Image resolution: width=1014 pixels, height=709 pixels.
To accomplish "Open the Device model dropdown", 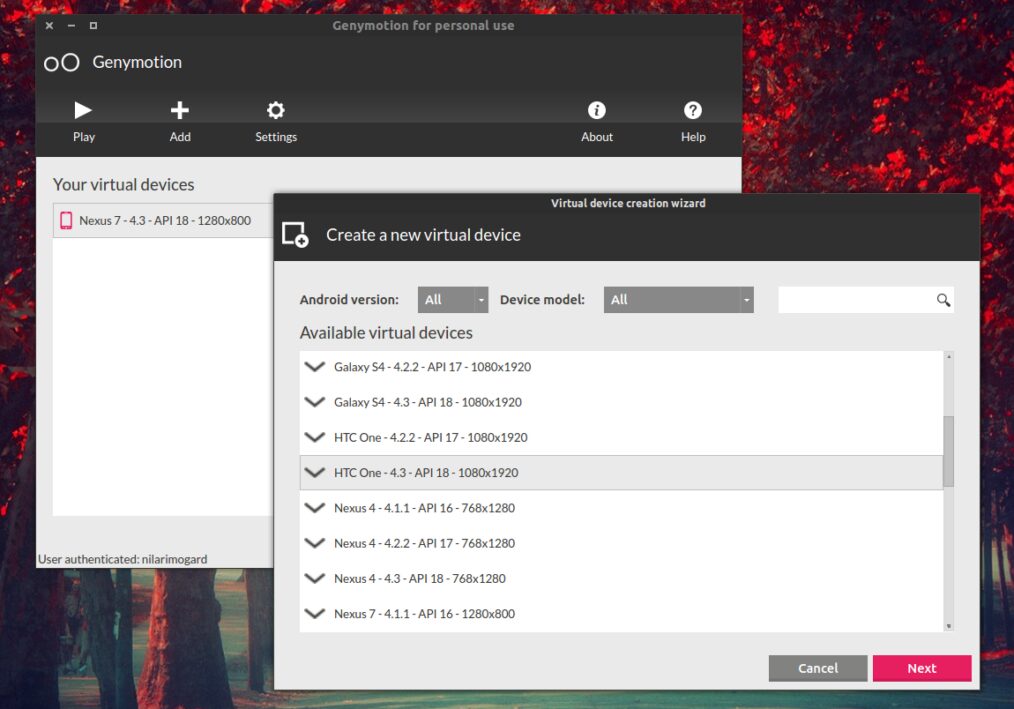I will click(x=678, y=300).
